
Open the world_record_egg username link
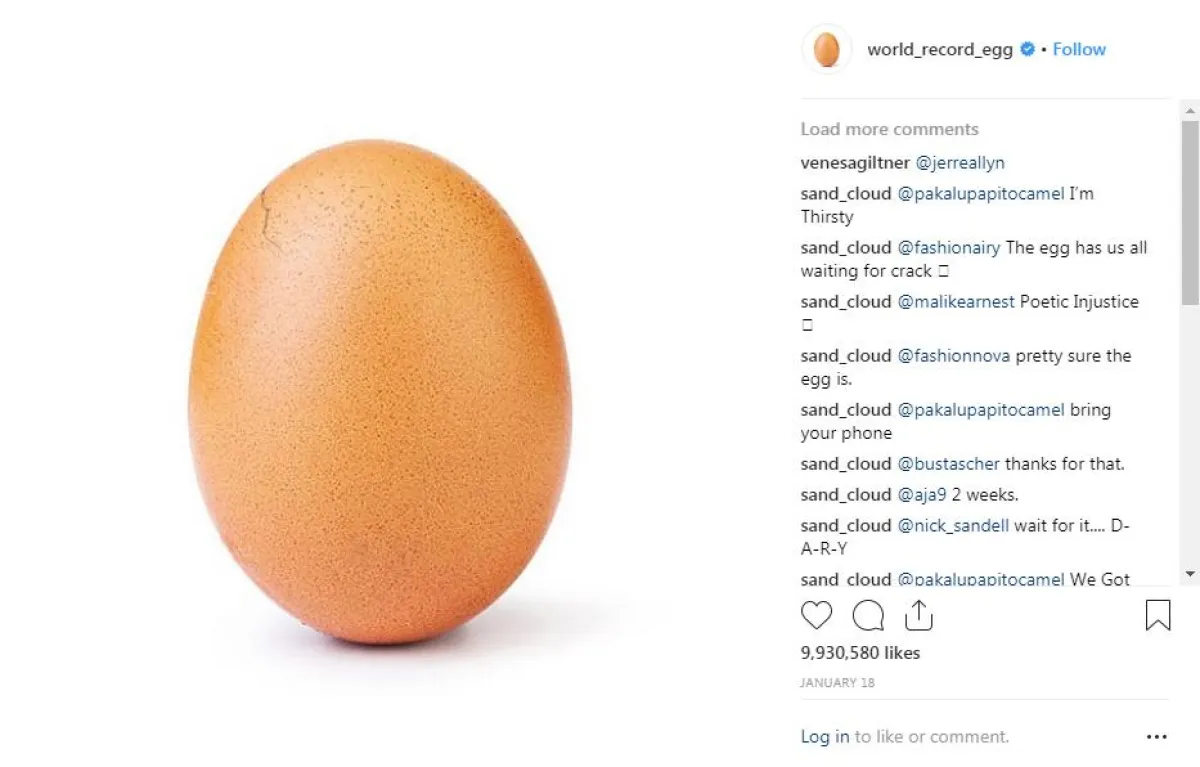[x=939, y=49]
